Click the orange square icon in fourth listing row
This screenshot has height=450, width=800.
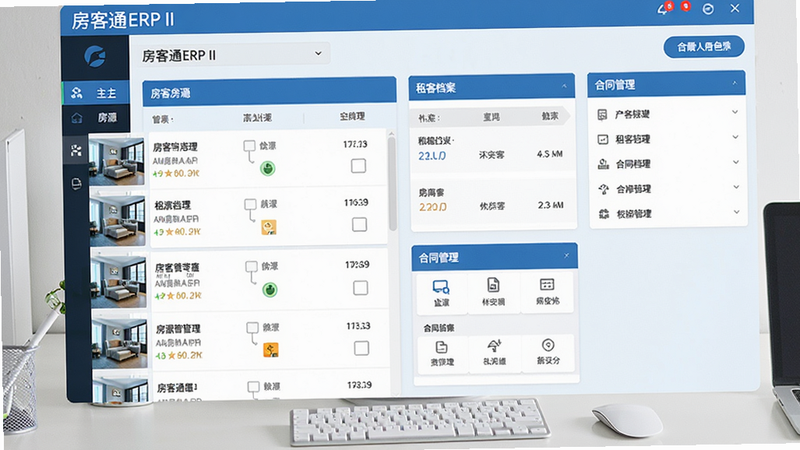270,350
